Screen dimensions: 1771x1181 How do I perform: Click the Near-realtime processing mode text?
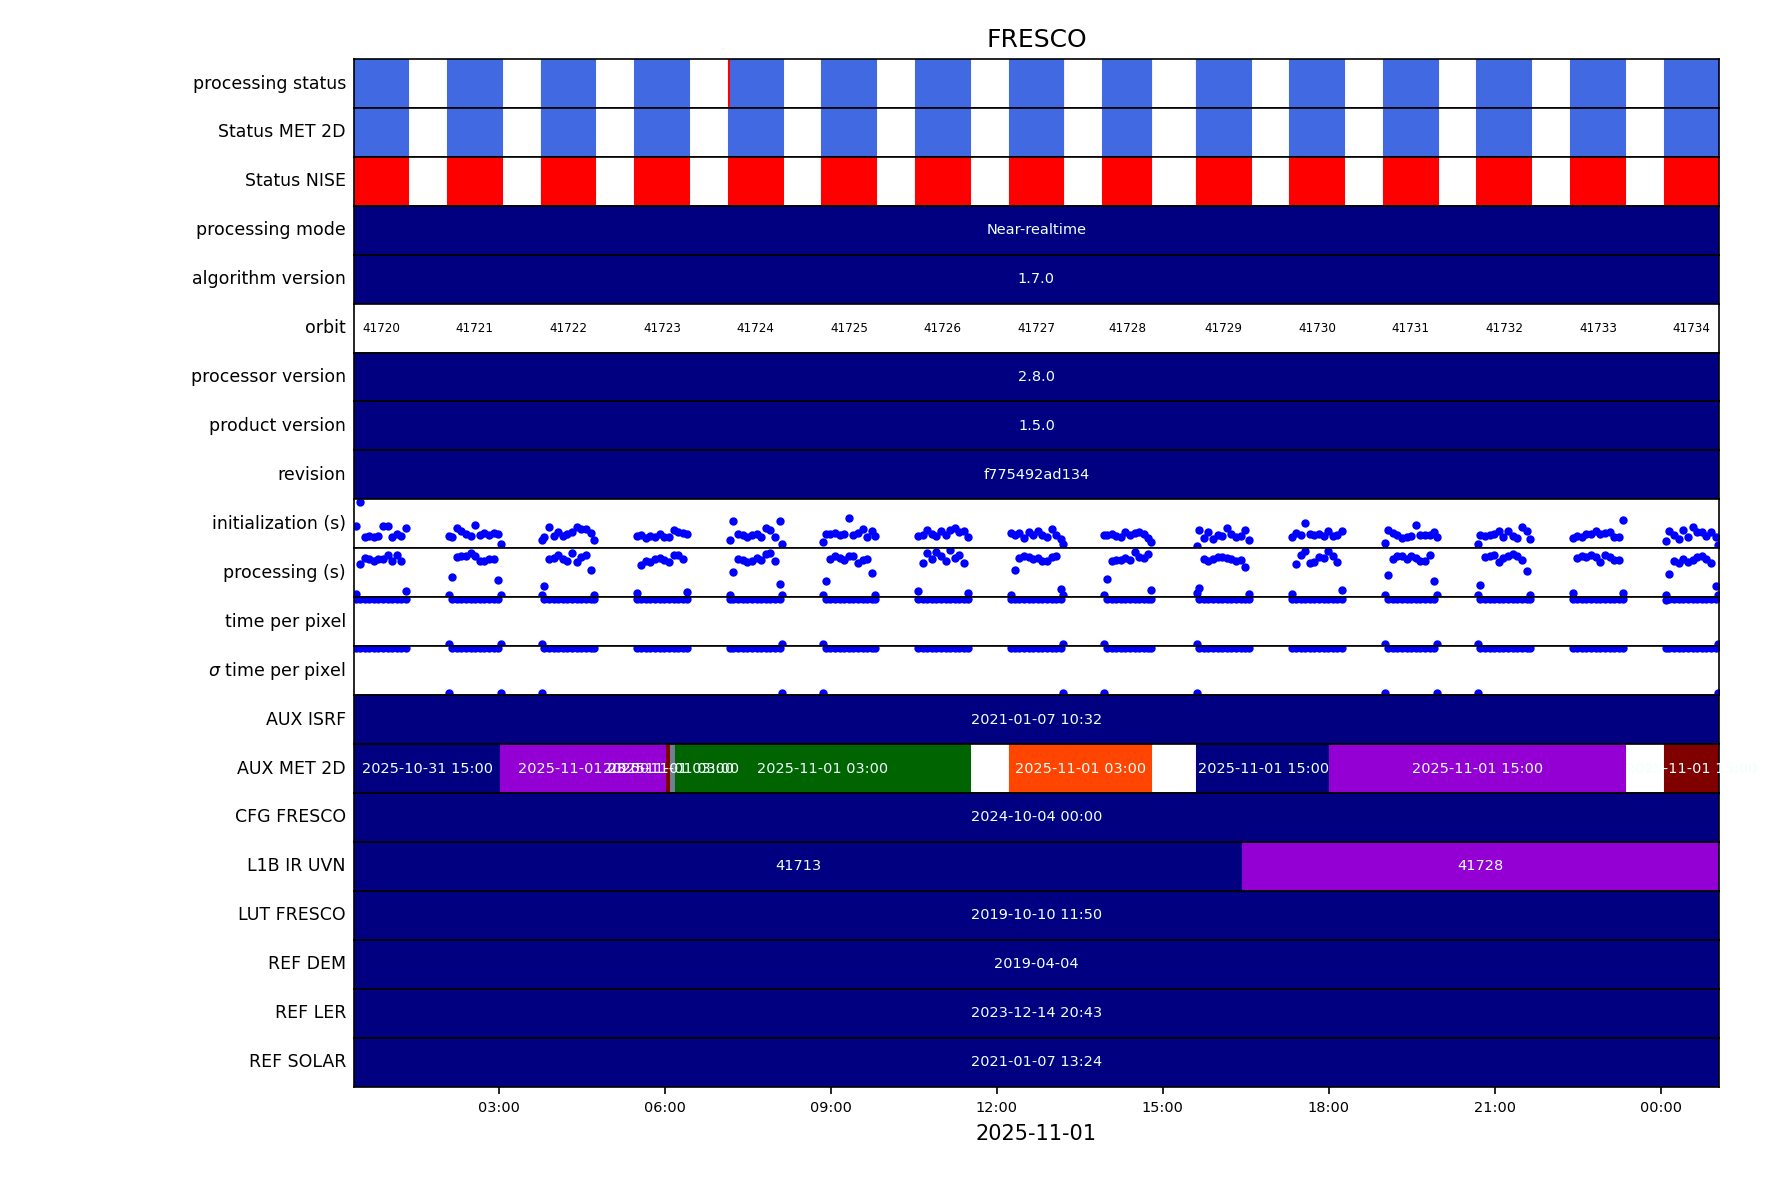(x=1036, y=230)
